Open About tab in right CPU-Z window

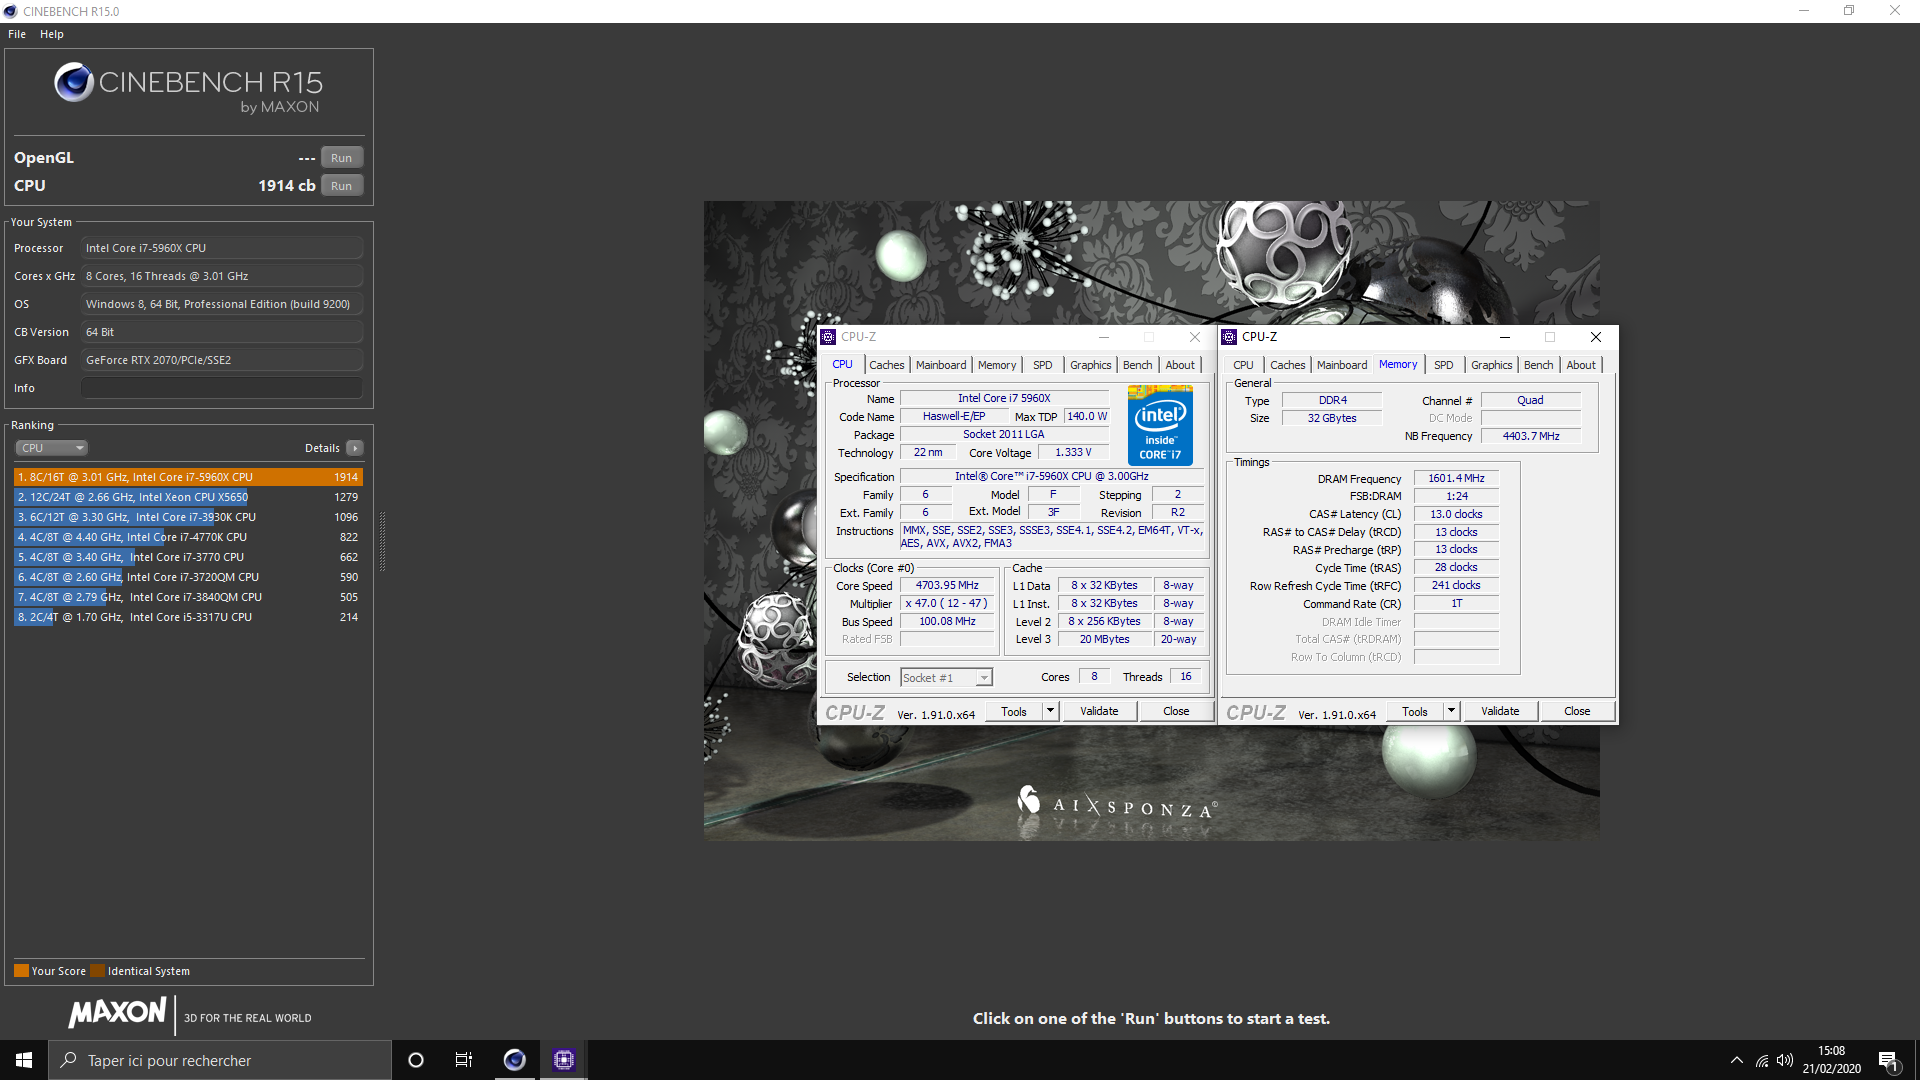pyautogui.click(x=1581, y=365)
